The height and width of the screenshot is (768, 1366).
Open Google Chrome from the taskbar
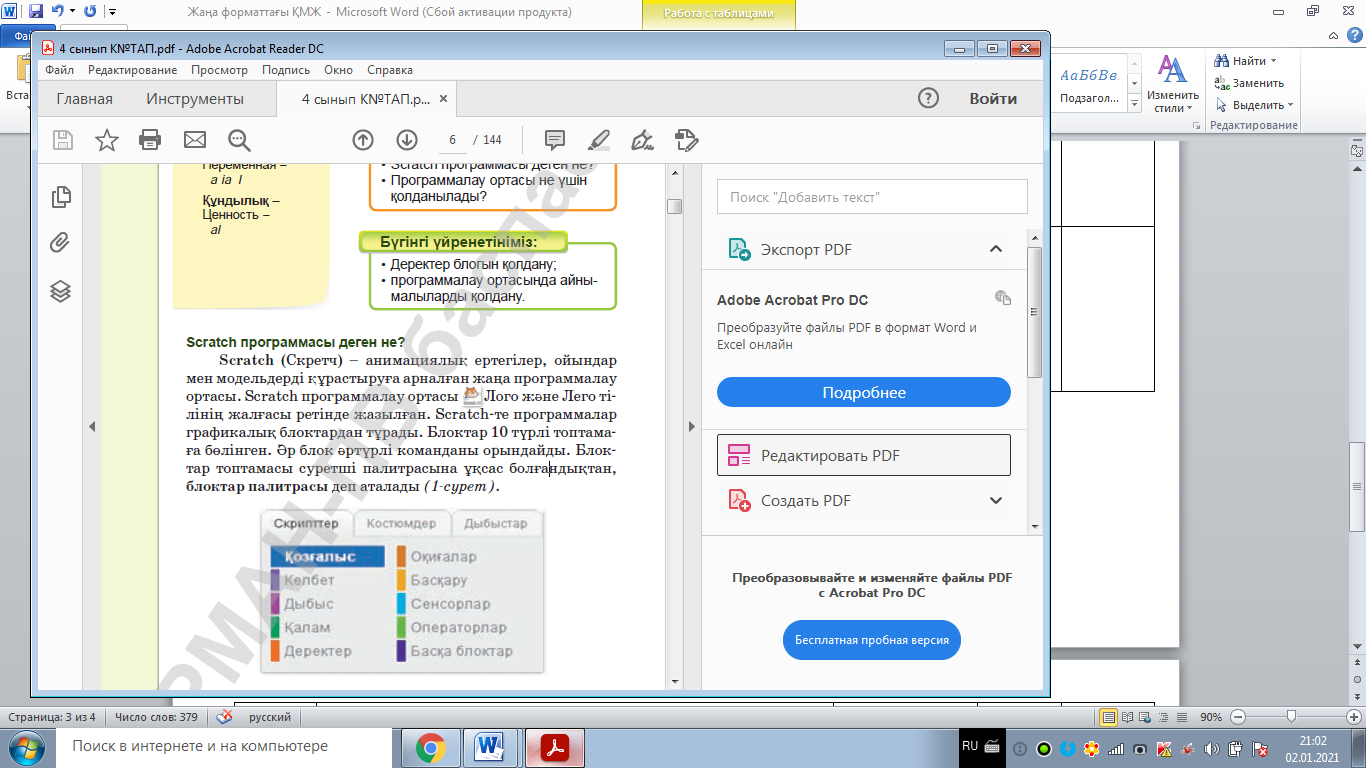tap(431, 747)
